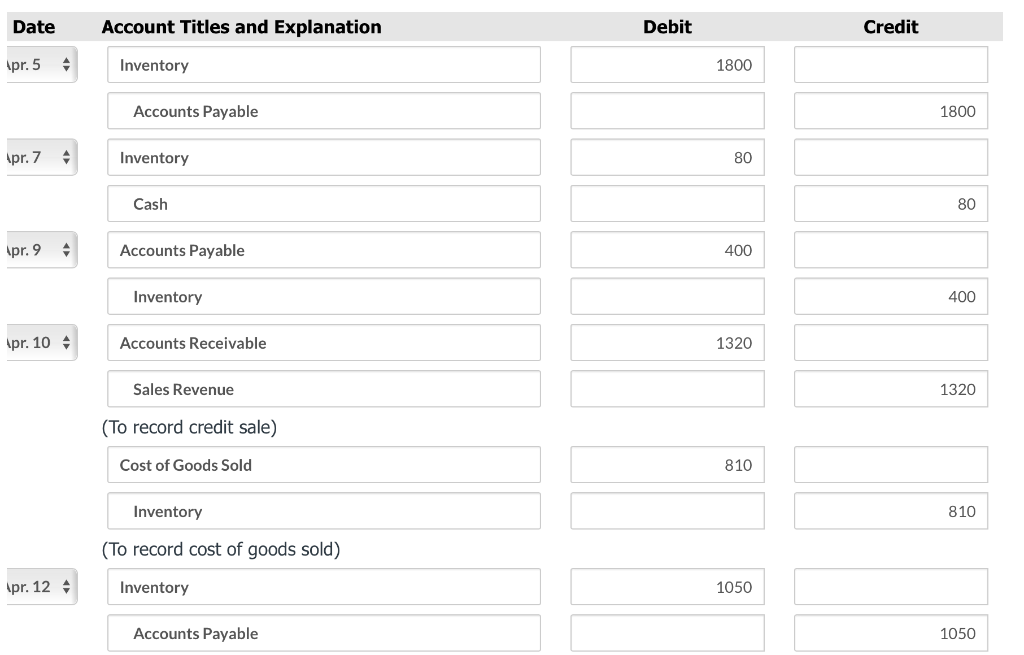This screenshot has height=655, width=1024.
Task: Select the Accounts Receivable account title field
Action: tap(324, 343)
